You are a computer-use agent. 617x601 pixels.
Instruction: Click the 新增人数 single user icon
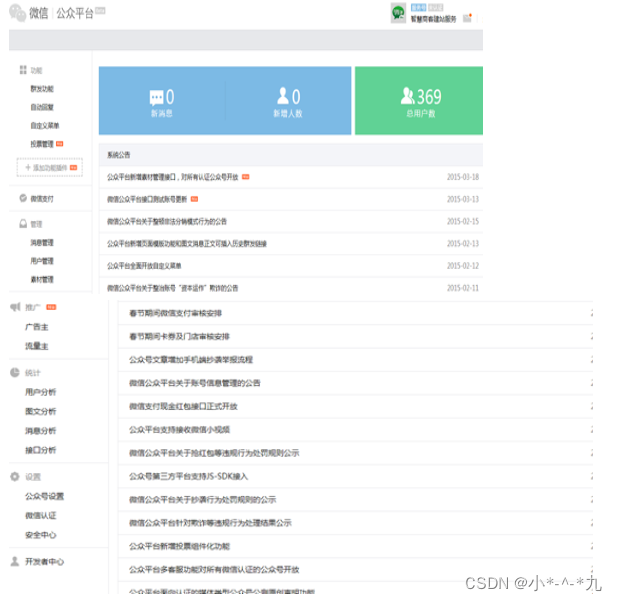[x=283, y=96]
